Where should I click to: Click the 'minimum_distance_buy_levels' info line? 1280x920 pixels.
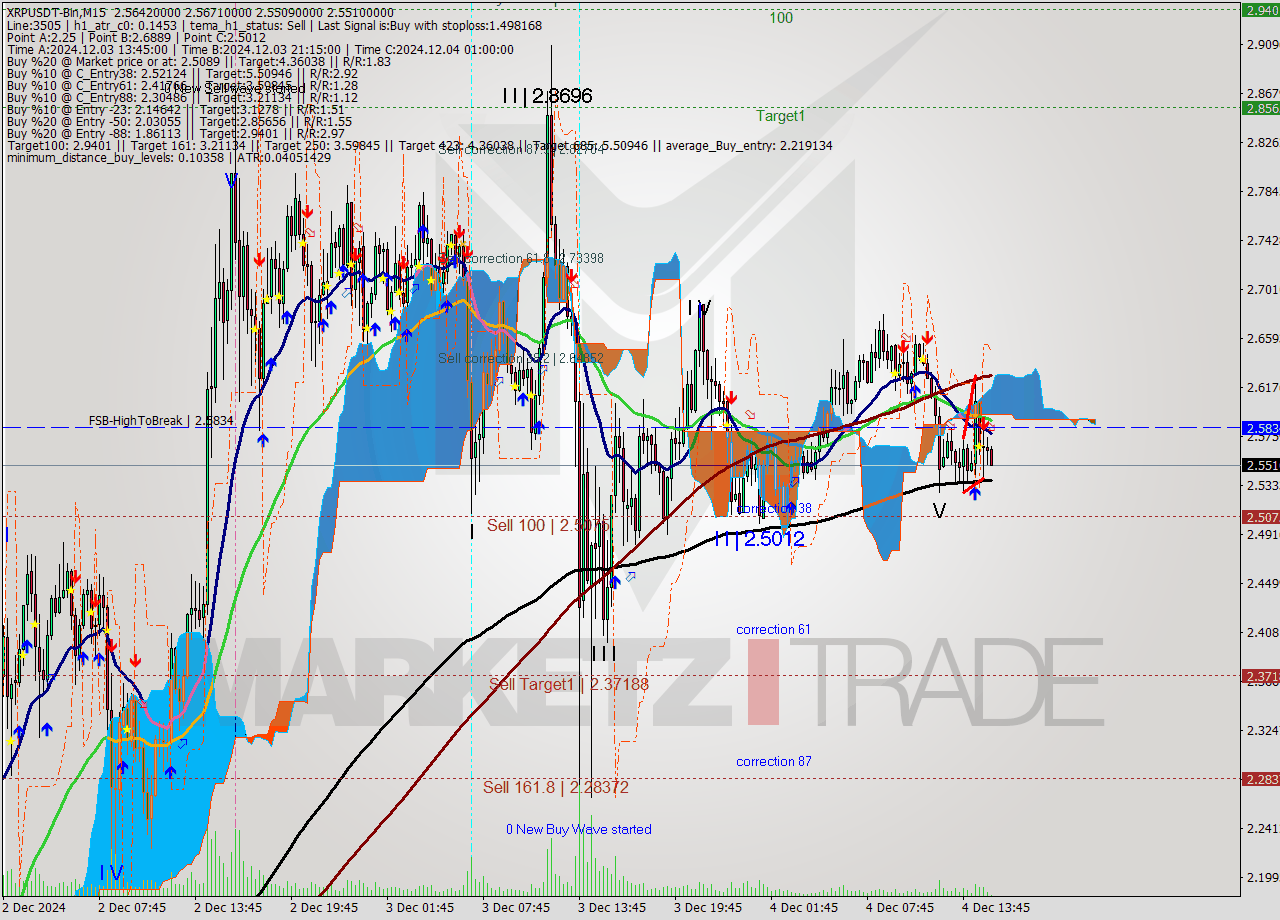tap(168, 158)
